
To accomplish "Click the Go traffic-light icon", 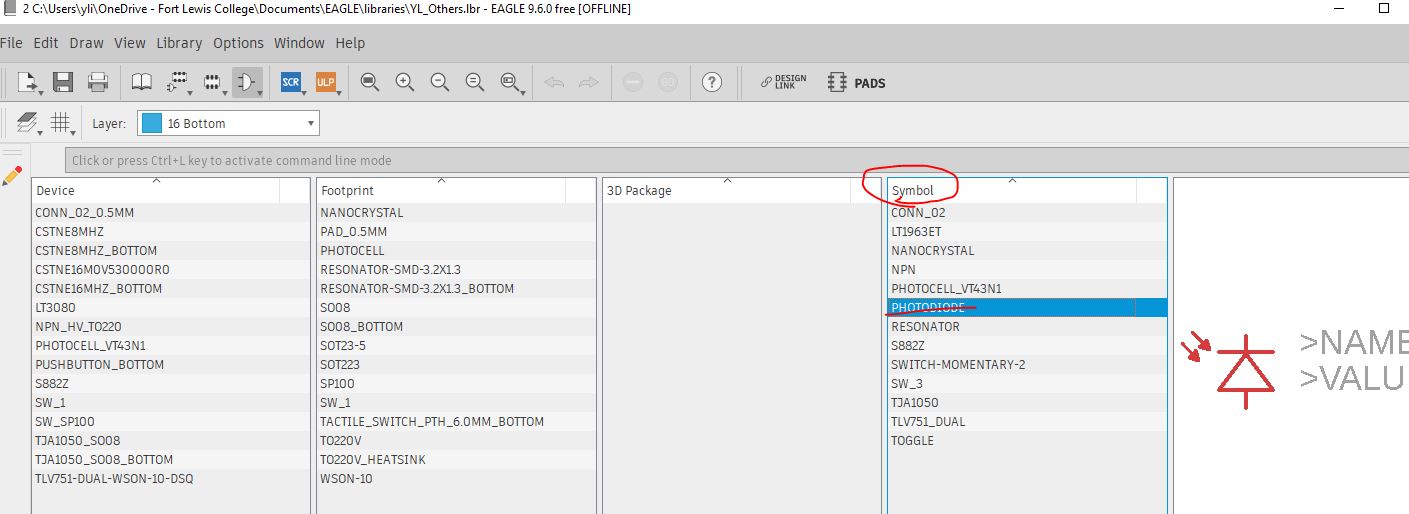I will pyautogui.click(x=668, y=82).
